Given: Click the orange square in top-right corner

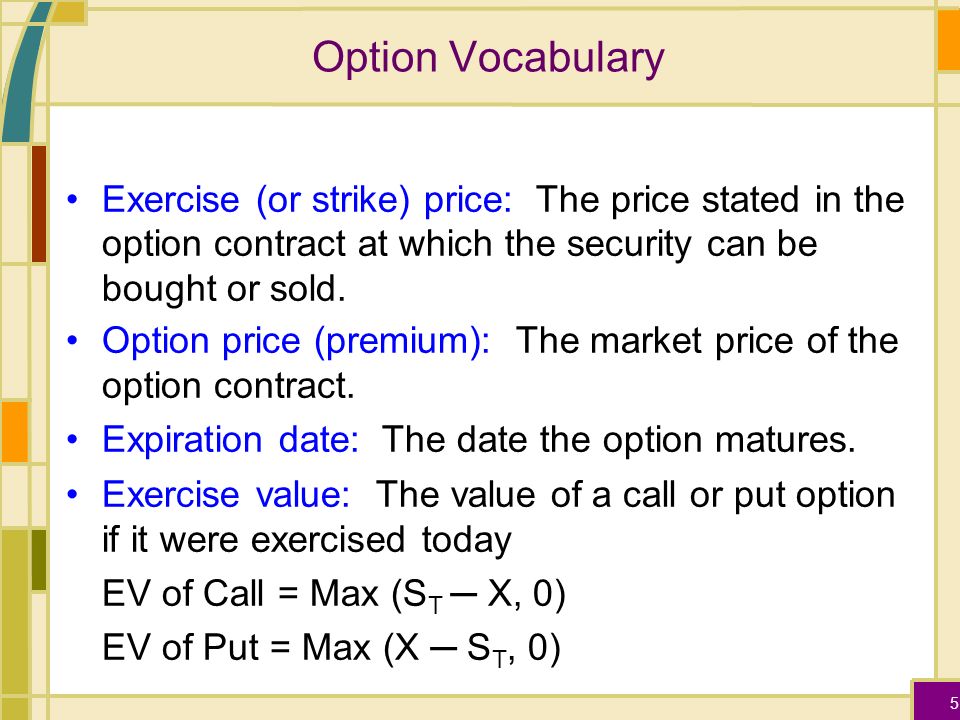Looking at the screenshot, I should (x=949, y=40).
